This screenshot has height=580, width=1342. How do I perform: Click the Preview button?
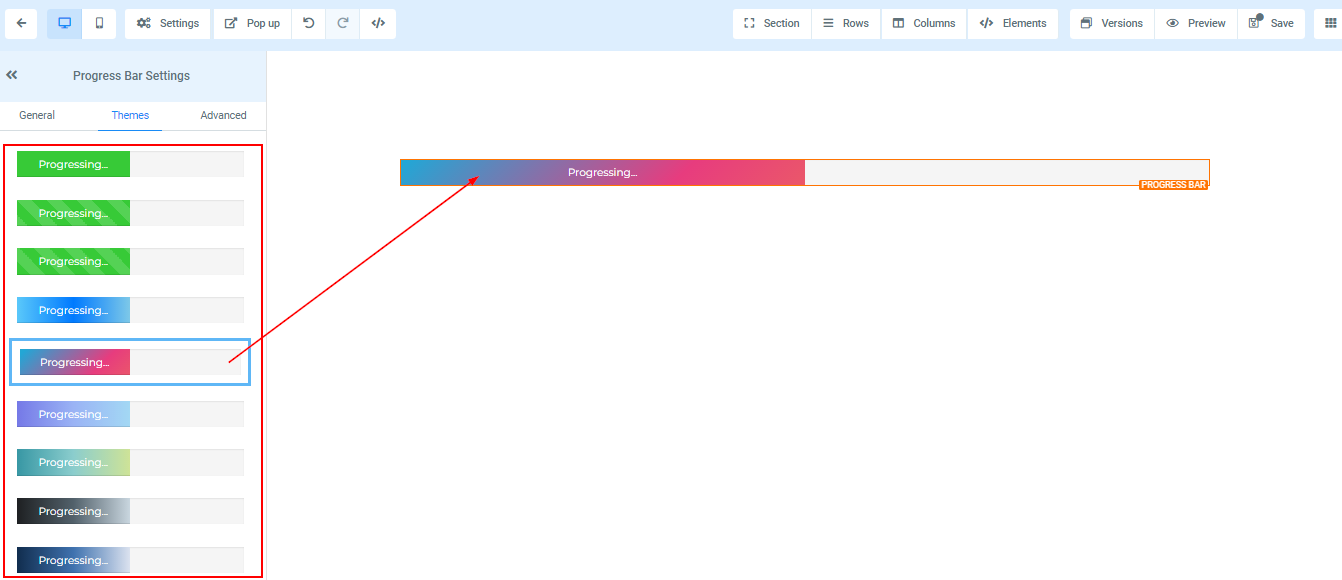coord(1196,23)
